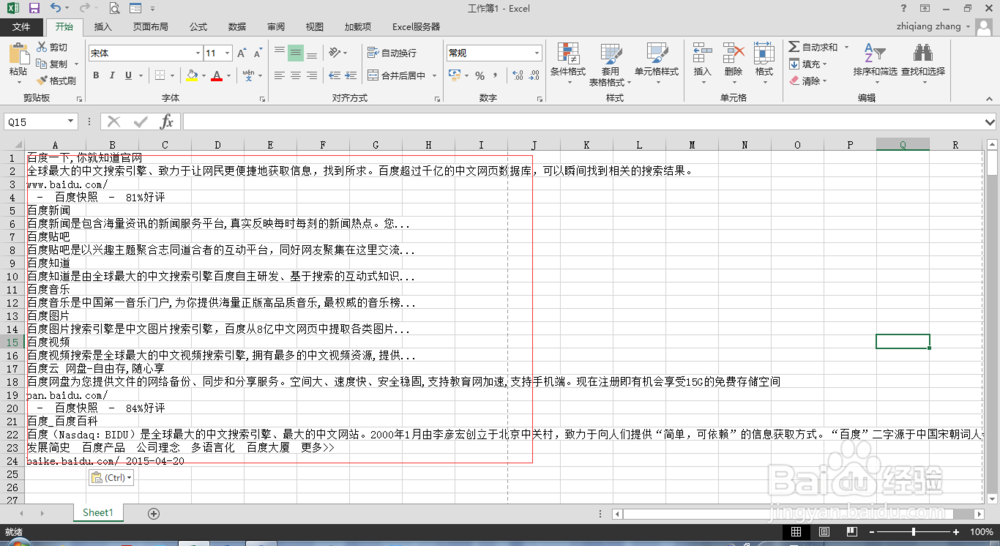The width and height of the screenshot is (1000, 546).
Task: Open the Cell Styles gallery icon
Action: tap(656, 54)
